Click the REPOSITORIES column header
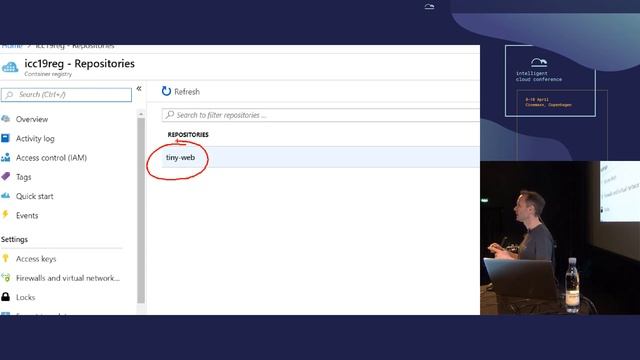The width and height of the screenshot is (640, 360). pos(188,134)
